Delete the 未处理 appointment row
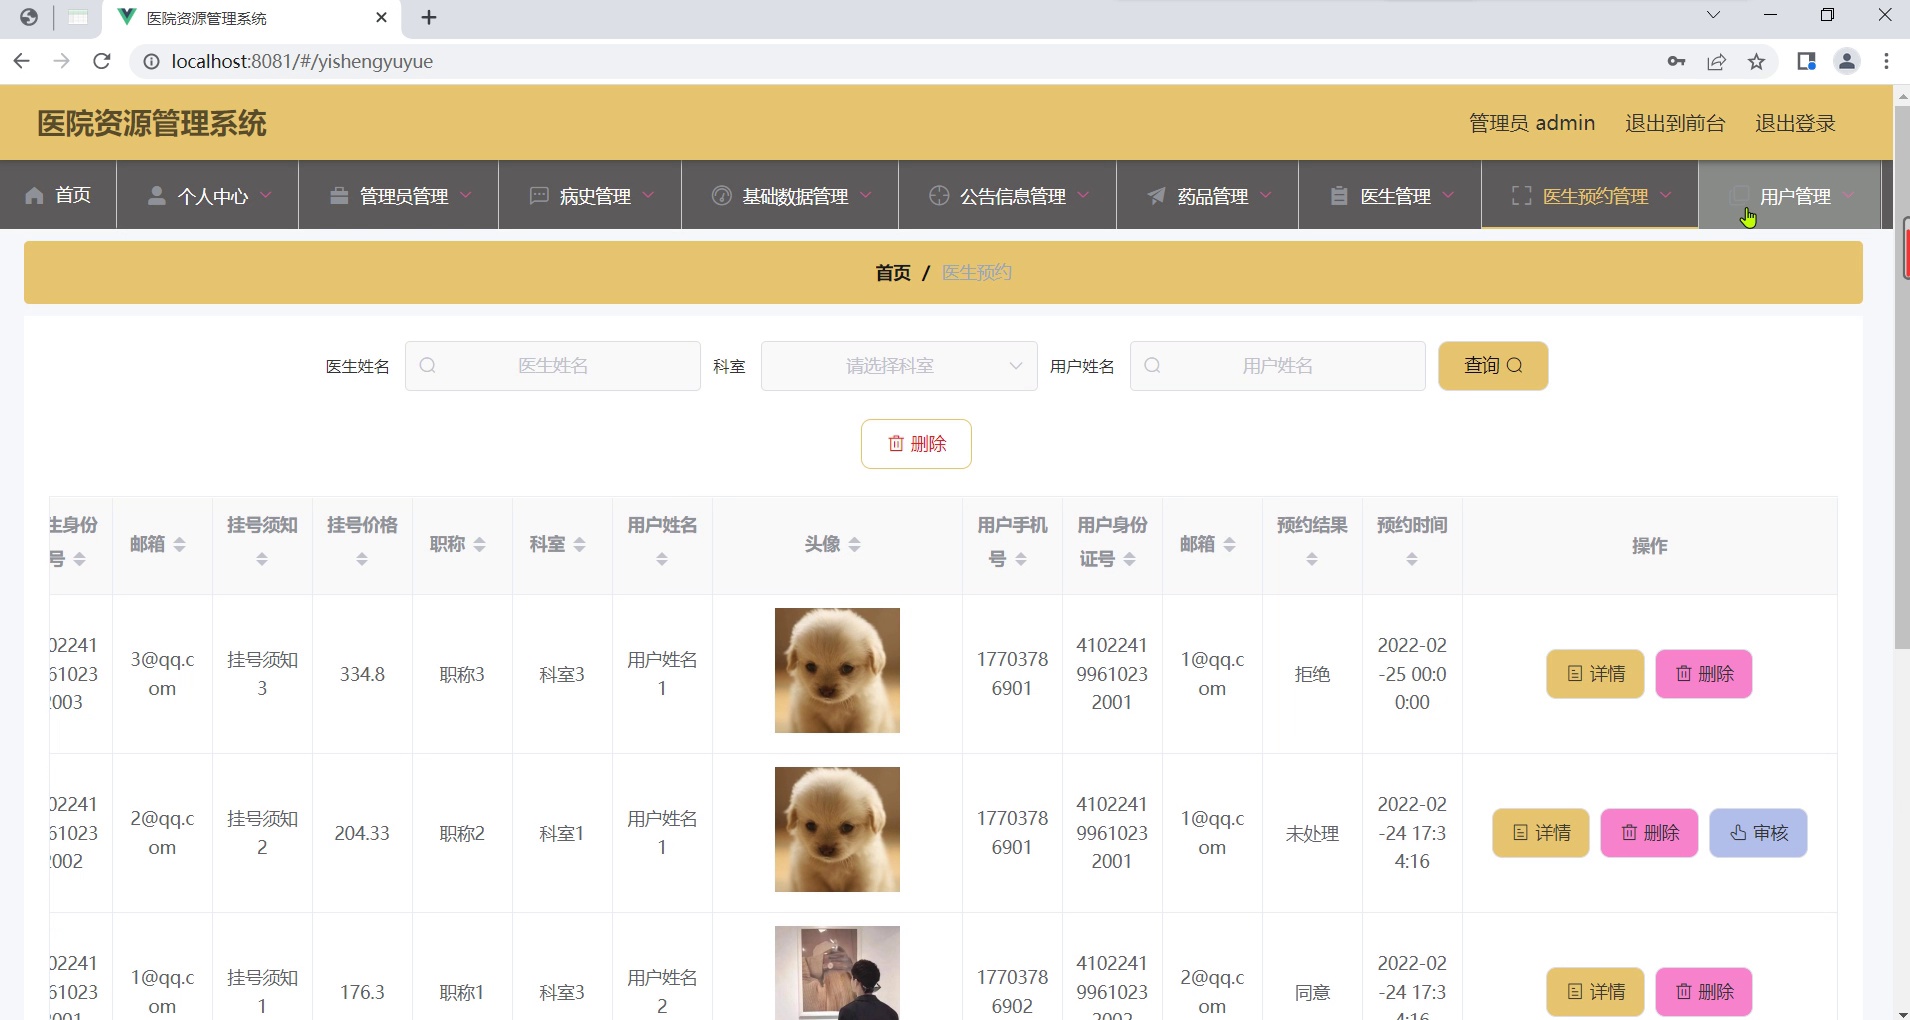 (1649, 833)
